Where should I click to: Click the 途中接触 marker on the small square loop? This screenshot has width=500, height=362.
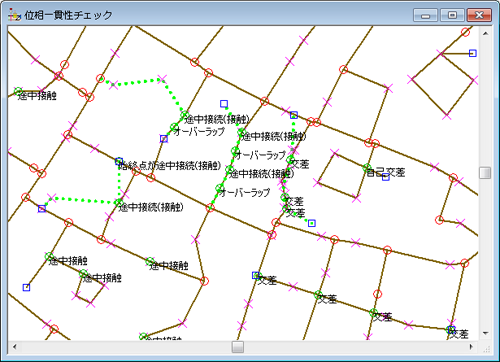pos(83,274)
